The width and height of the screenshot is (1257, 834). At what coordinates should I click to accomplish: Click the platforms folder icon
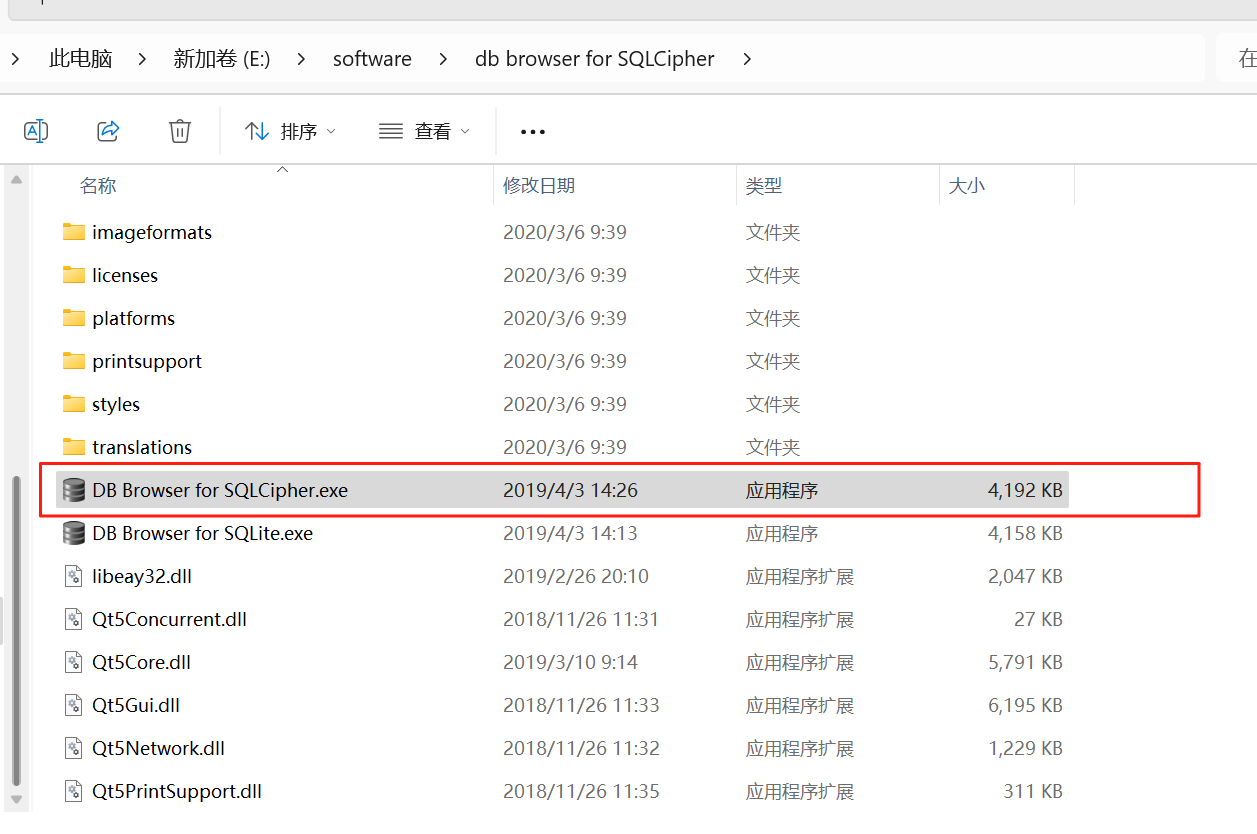(x=74, y=318)
